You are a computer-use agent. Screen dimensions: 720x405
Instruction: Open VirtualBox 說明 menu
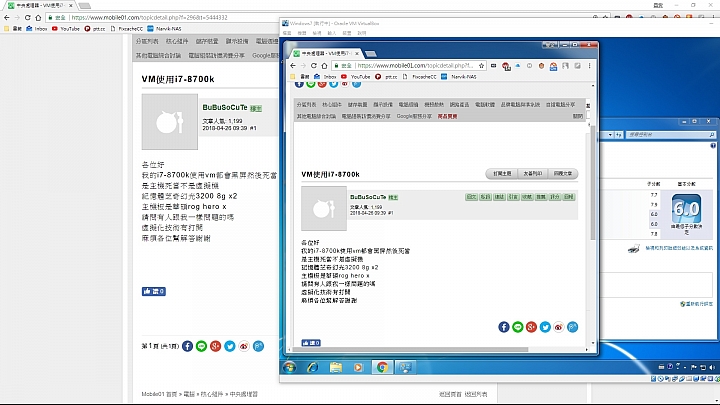click(x=362, y=33)
